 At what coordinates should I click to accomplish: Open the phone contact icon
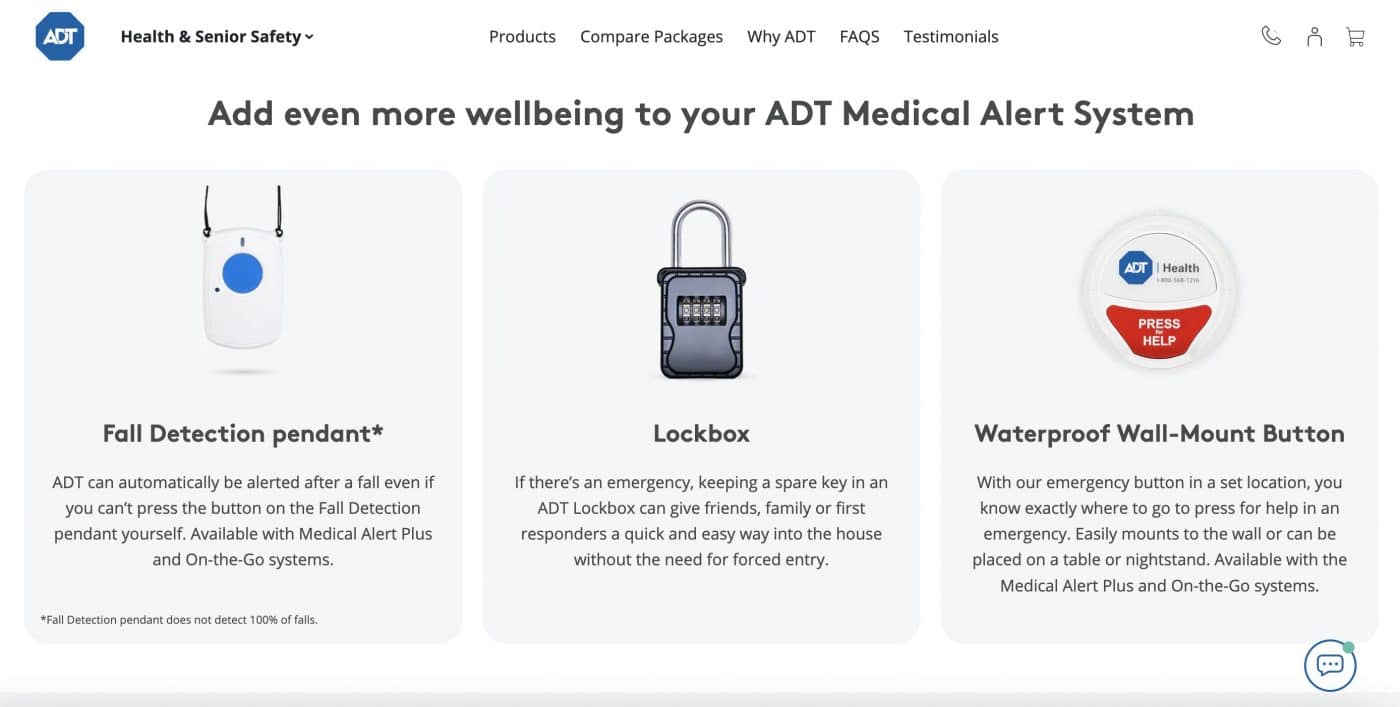[1270, 35]
